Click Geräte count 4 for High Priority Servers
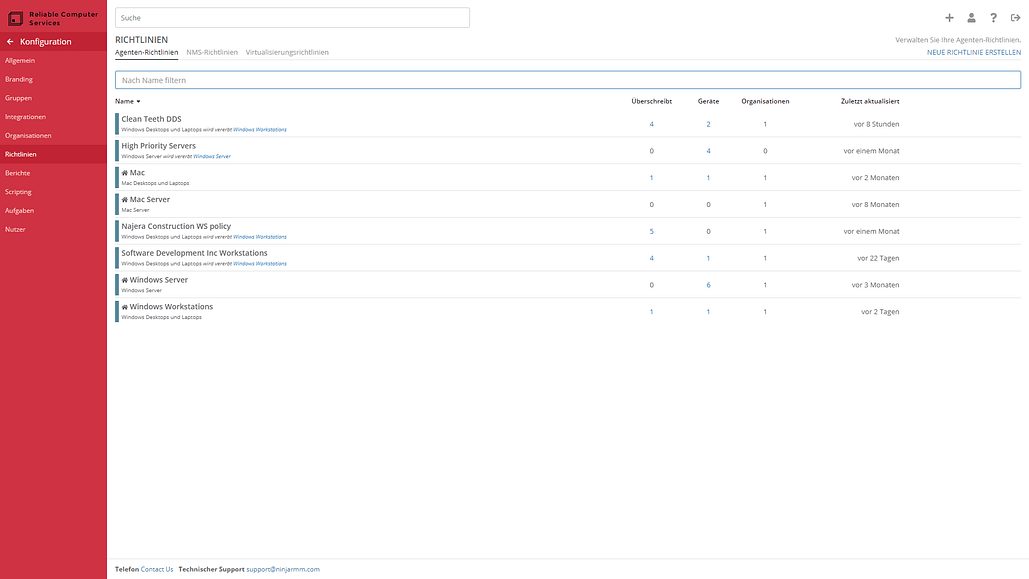 [x=708, y=151]
